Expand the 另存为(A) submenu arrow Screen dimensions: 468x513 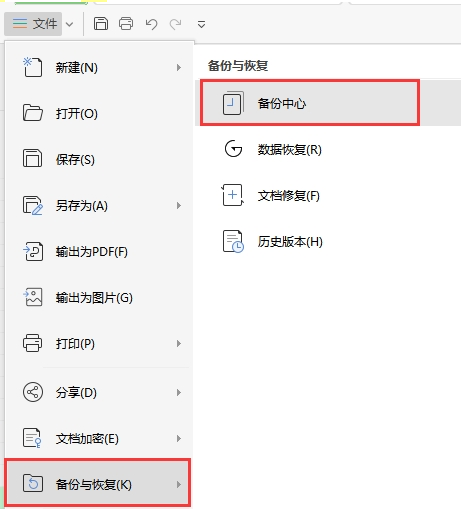click(x=179, y=206)
